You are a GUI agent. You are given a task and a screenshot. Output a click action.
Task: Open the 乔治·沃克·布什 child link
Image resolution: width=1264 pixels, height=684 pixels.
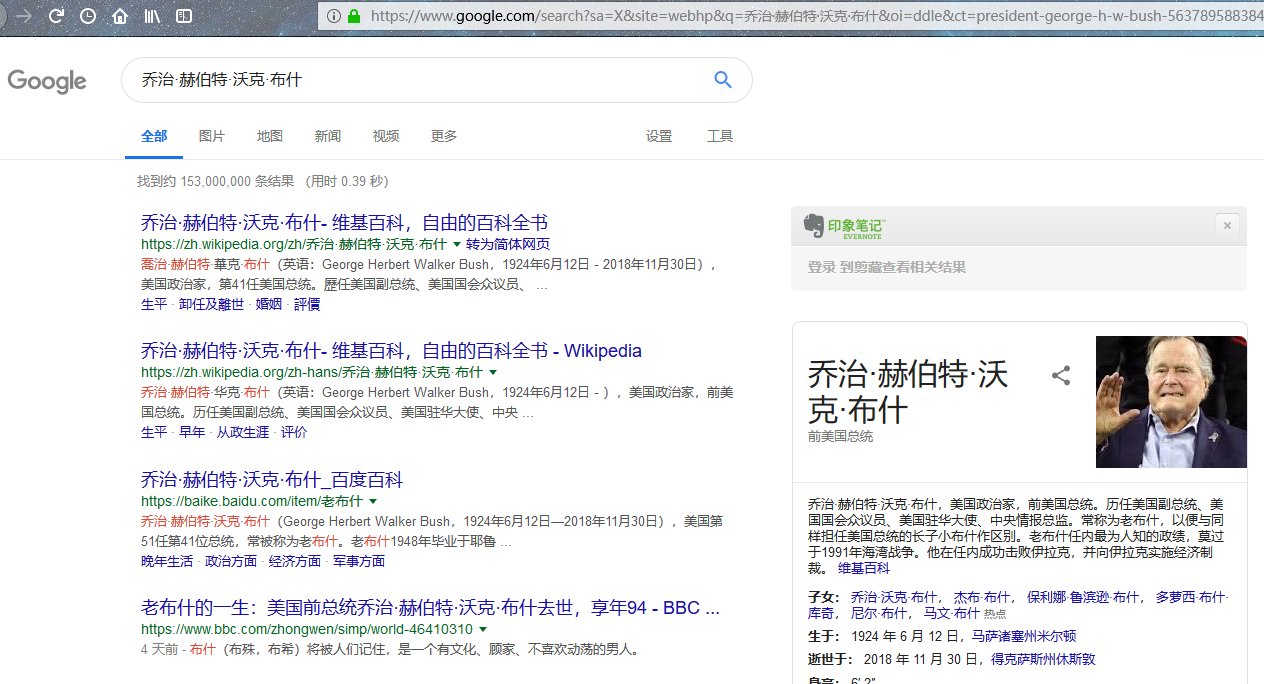pyautogui.click(x=895, y=597)
